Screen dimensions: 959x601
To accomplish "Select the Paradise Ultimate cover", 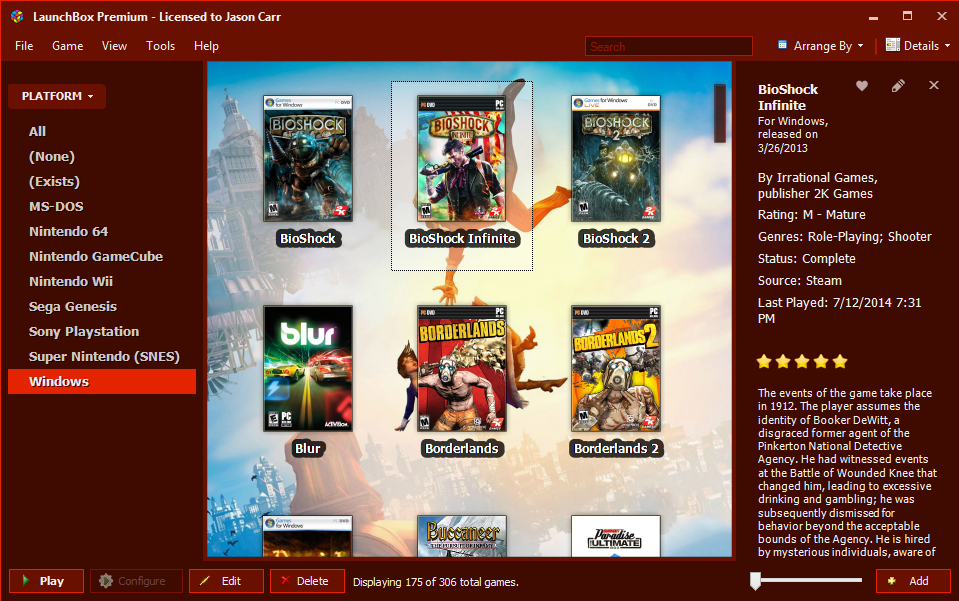I will coord(616,536).
